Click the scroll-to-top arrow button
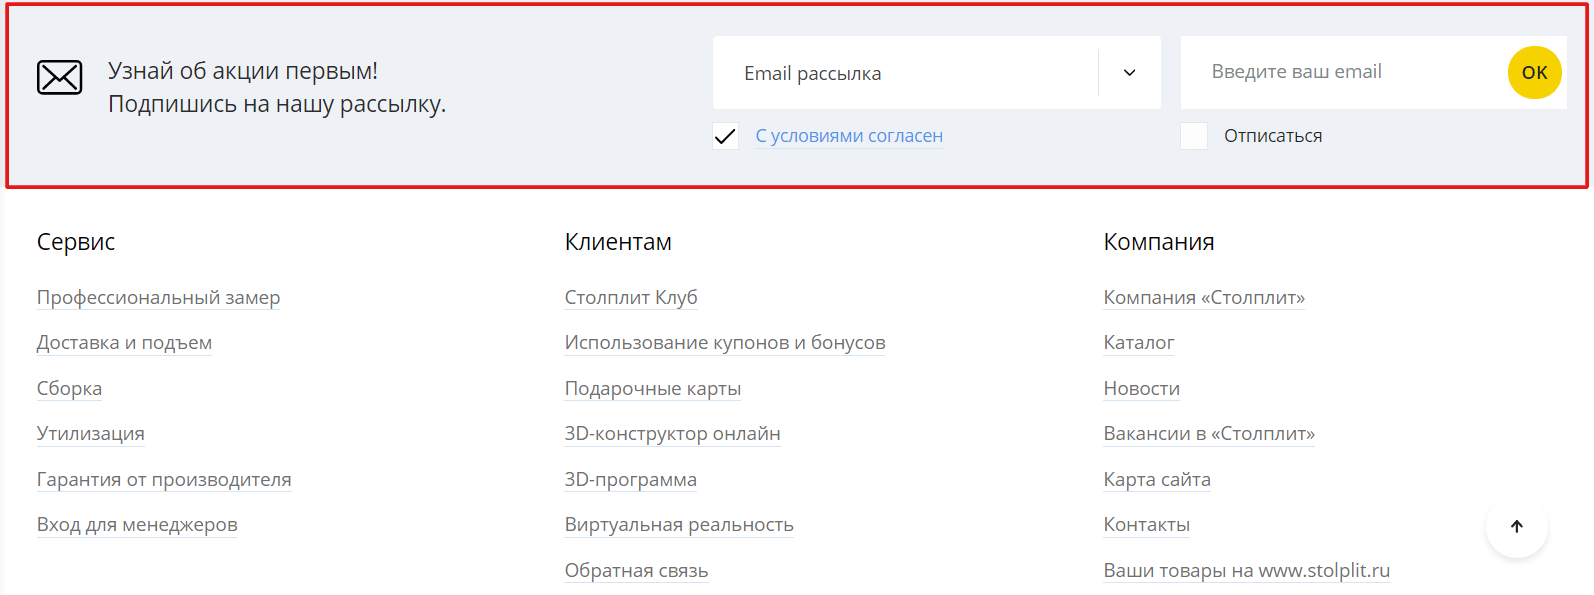The width and height of the screenshot is (1594, 595). point(1517,527)
